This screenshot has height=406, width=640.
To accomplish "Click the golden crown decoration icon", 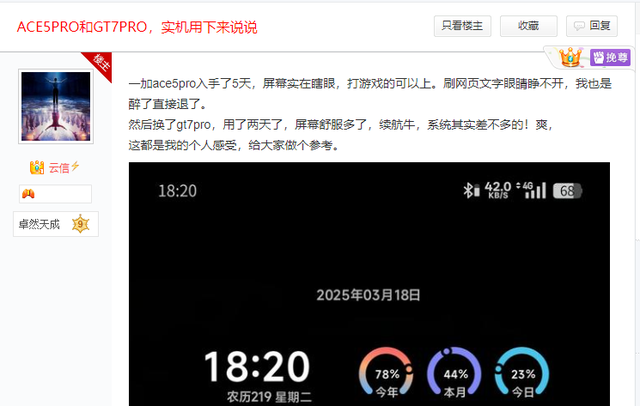I will point(570,57).
